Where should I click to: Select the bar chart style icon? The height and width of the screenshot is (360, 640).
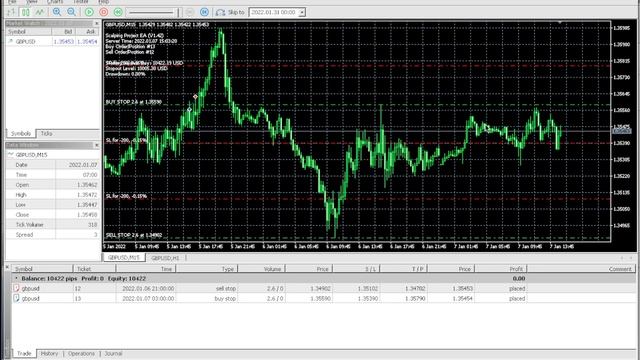pos(11,12)
